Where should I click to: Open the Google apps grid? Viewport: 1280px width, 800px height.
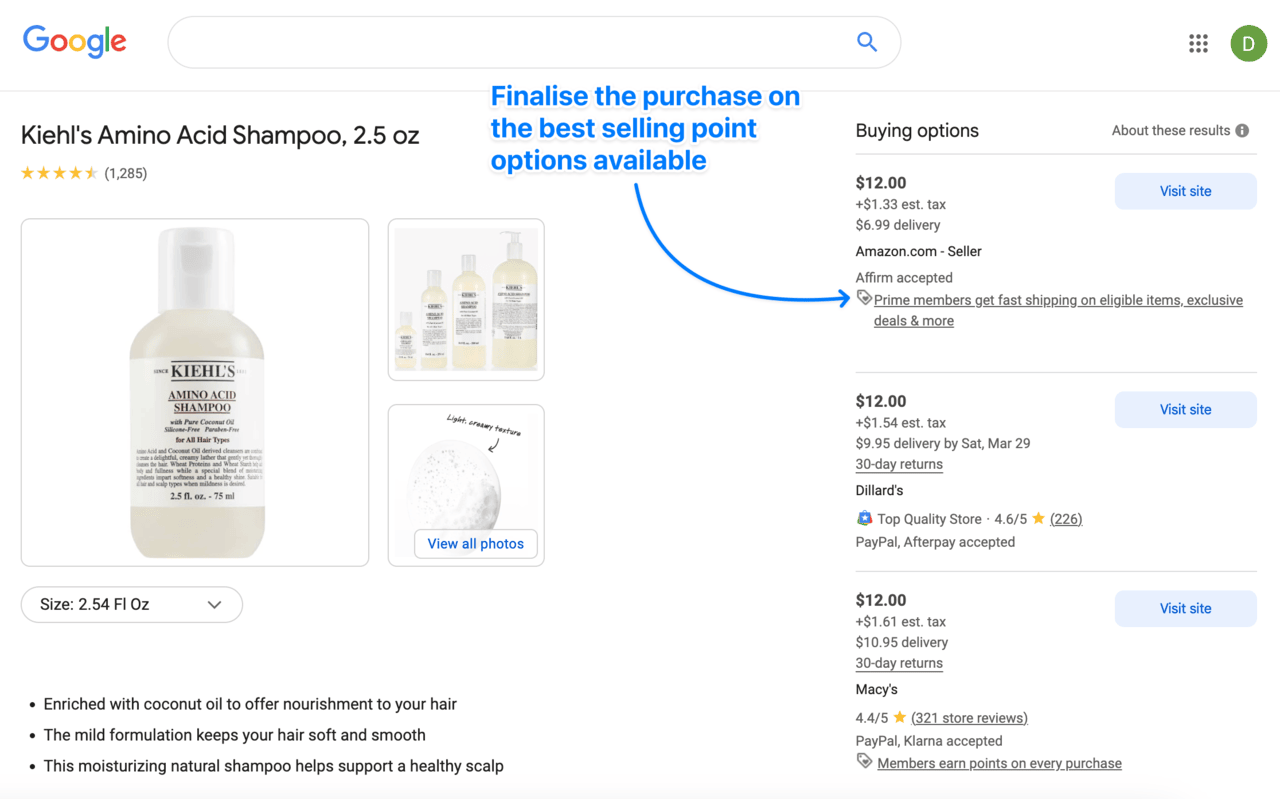coord(1198,43)
